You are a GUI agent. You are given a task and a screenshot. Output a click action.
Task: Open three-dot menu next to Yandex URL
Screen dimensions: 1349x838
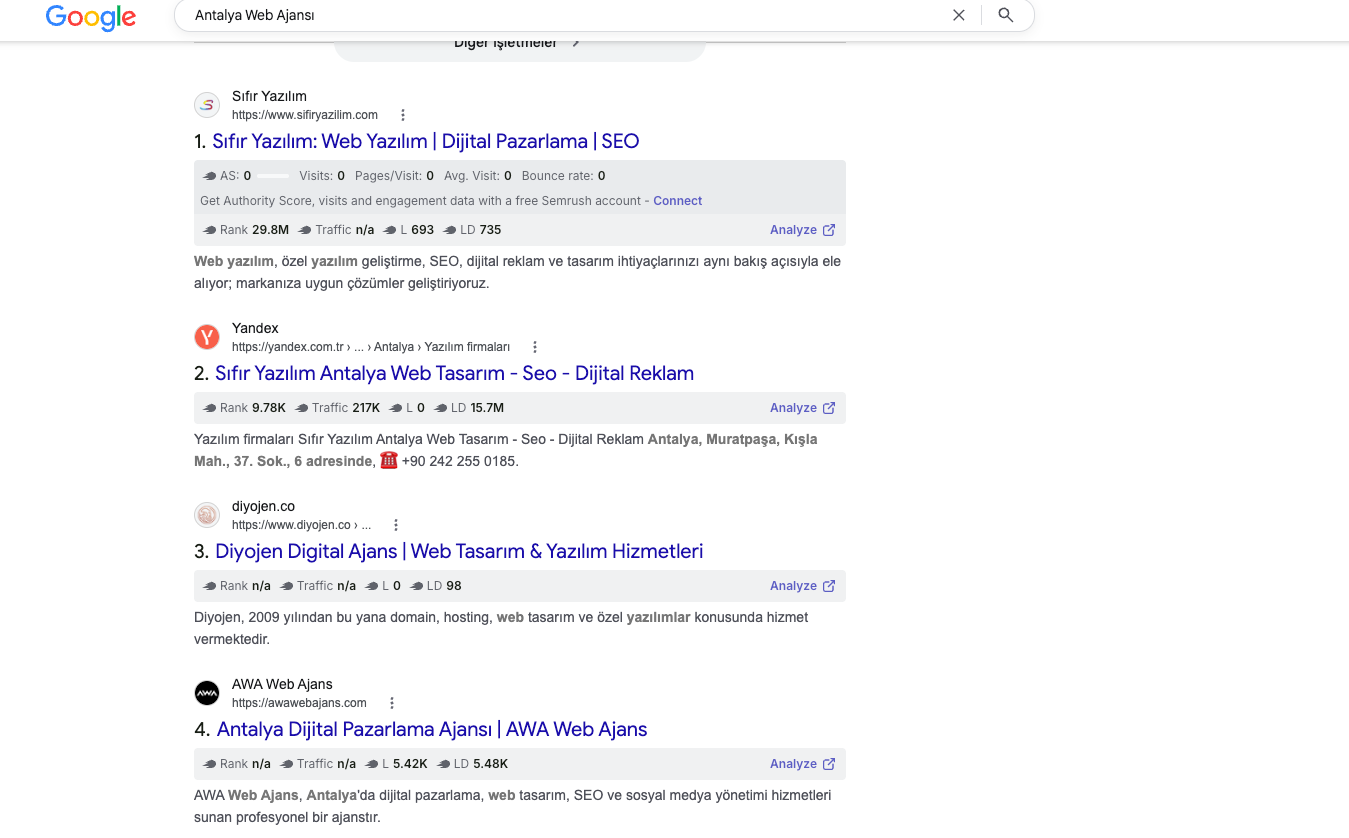click(x=535, y=347)
